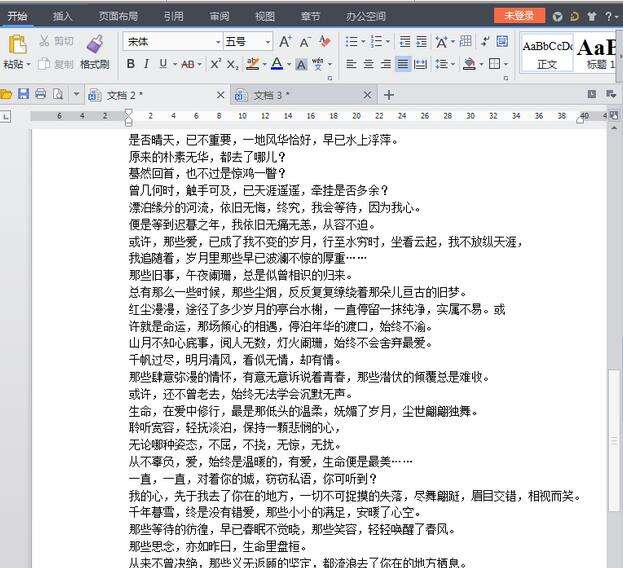Toggle italic formatting (I)
Image resolution: width=623 pixels, height=568 pixels.
[x=147, y=64]
